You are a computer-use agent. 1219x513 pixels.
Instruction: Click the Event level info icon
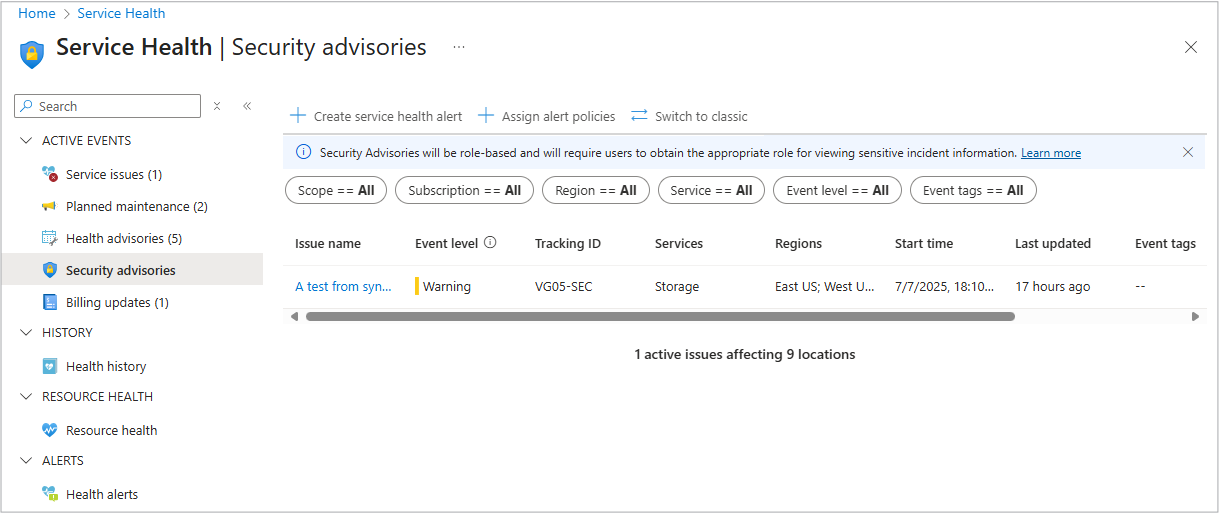click(490, 243)
